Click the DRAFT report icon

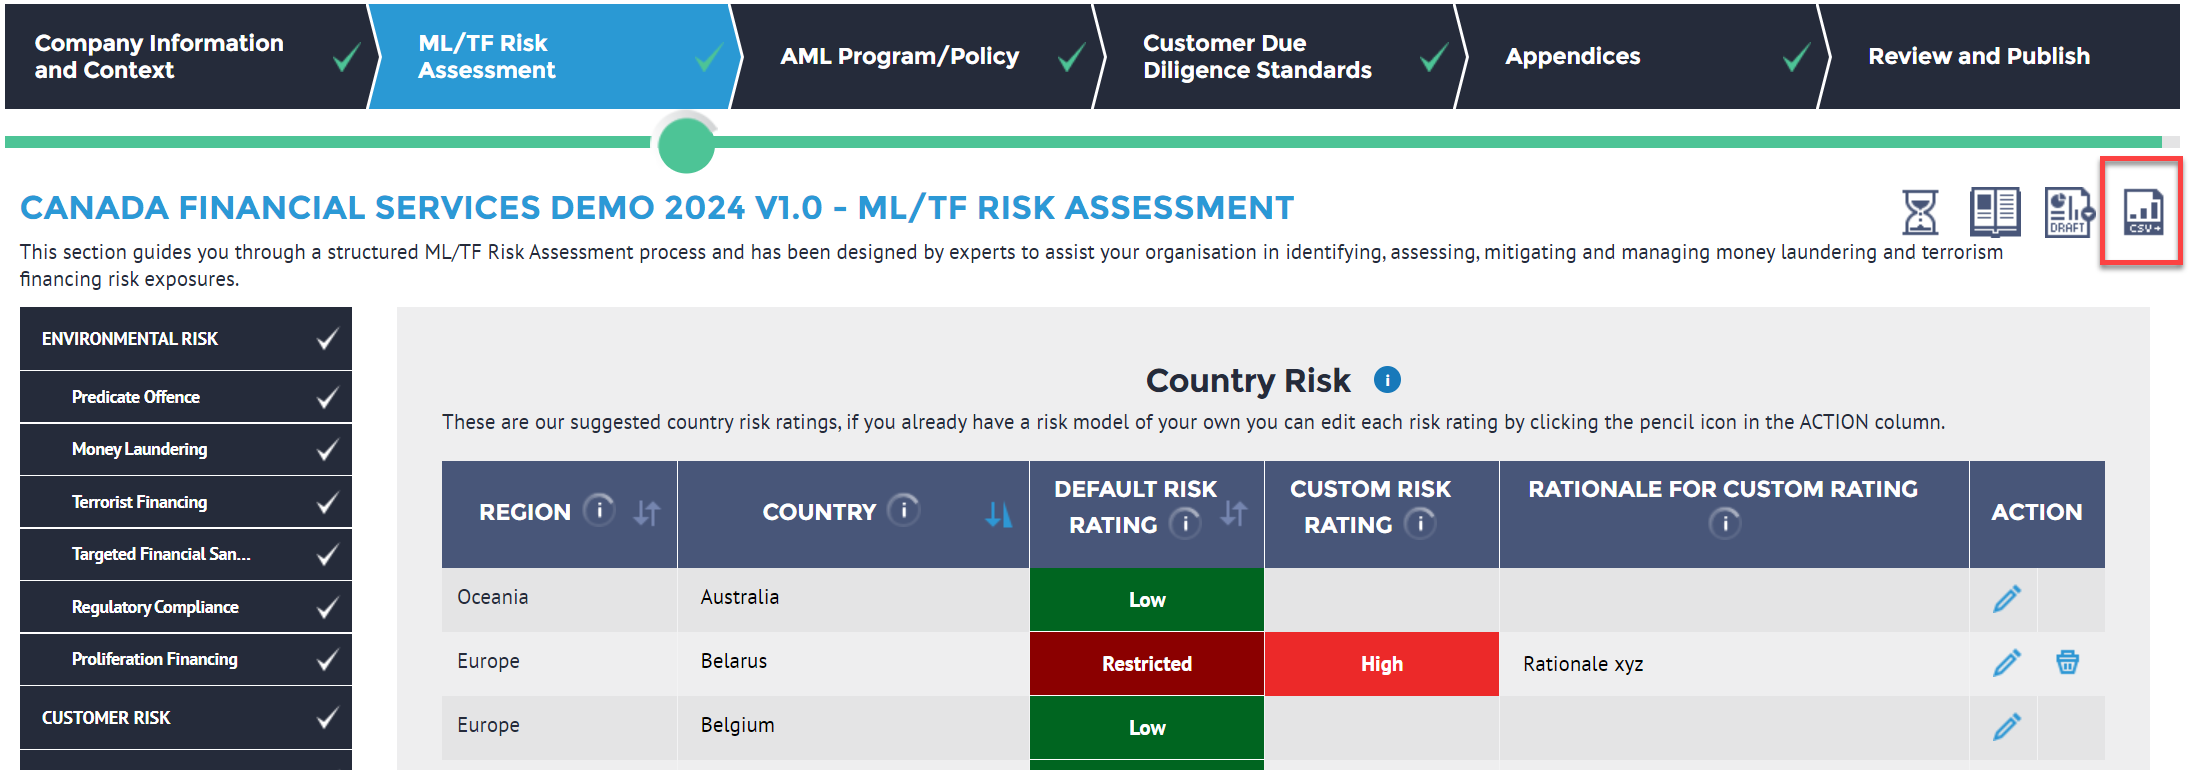tap(2068, 211)
